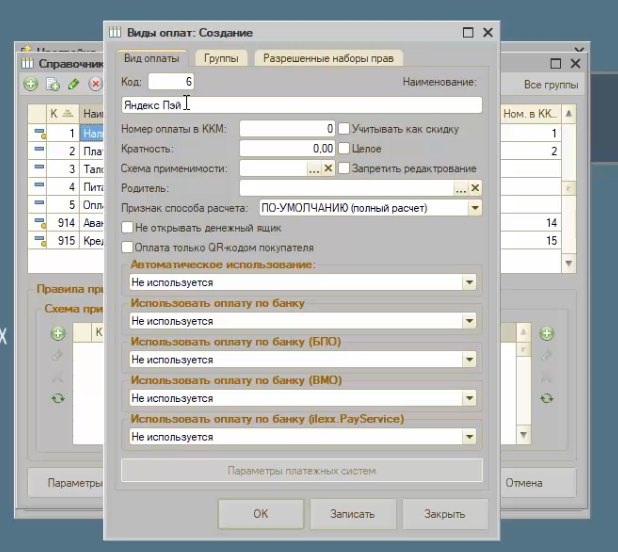Refresh scheme list, left green arrows
618x552 pixels.
pyautogui.click(x=58, y=398)
